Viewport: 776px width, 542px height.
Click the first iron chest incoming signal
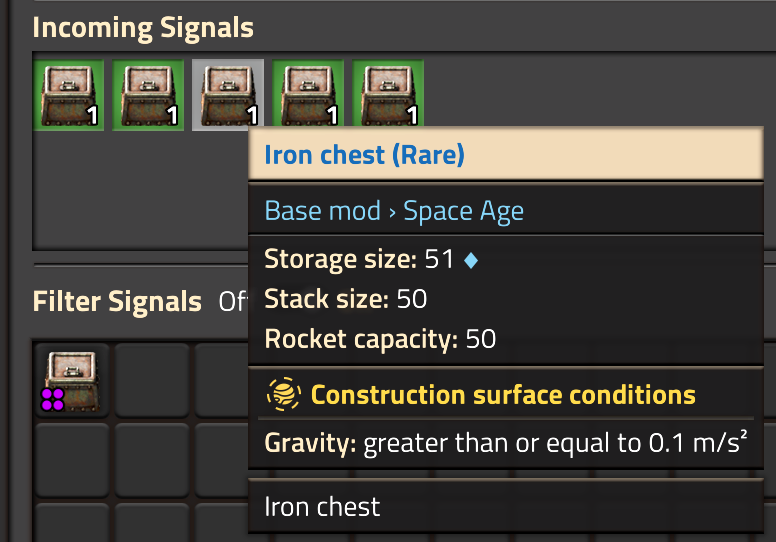(68, 95)
